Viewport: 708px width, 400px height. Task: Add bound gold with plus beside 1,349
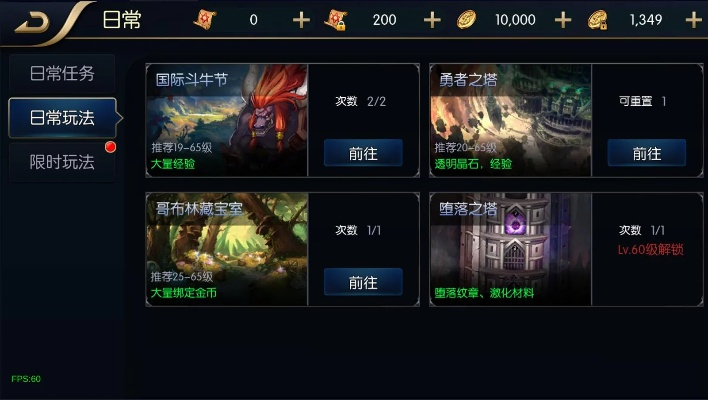click(694, 20)
